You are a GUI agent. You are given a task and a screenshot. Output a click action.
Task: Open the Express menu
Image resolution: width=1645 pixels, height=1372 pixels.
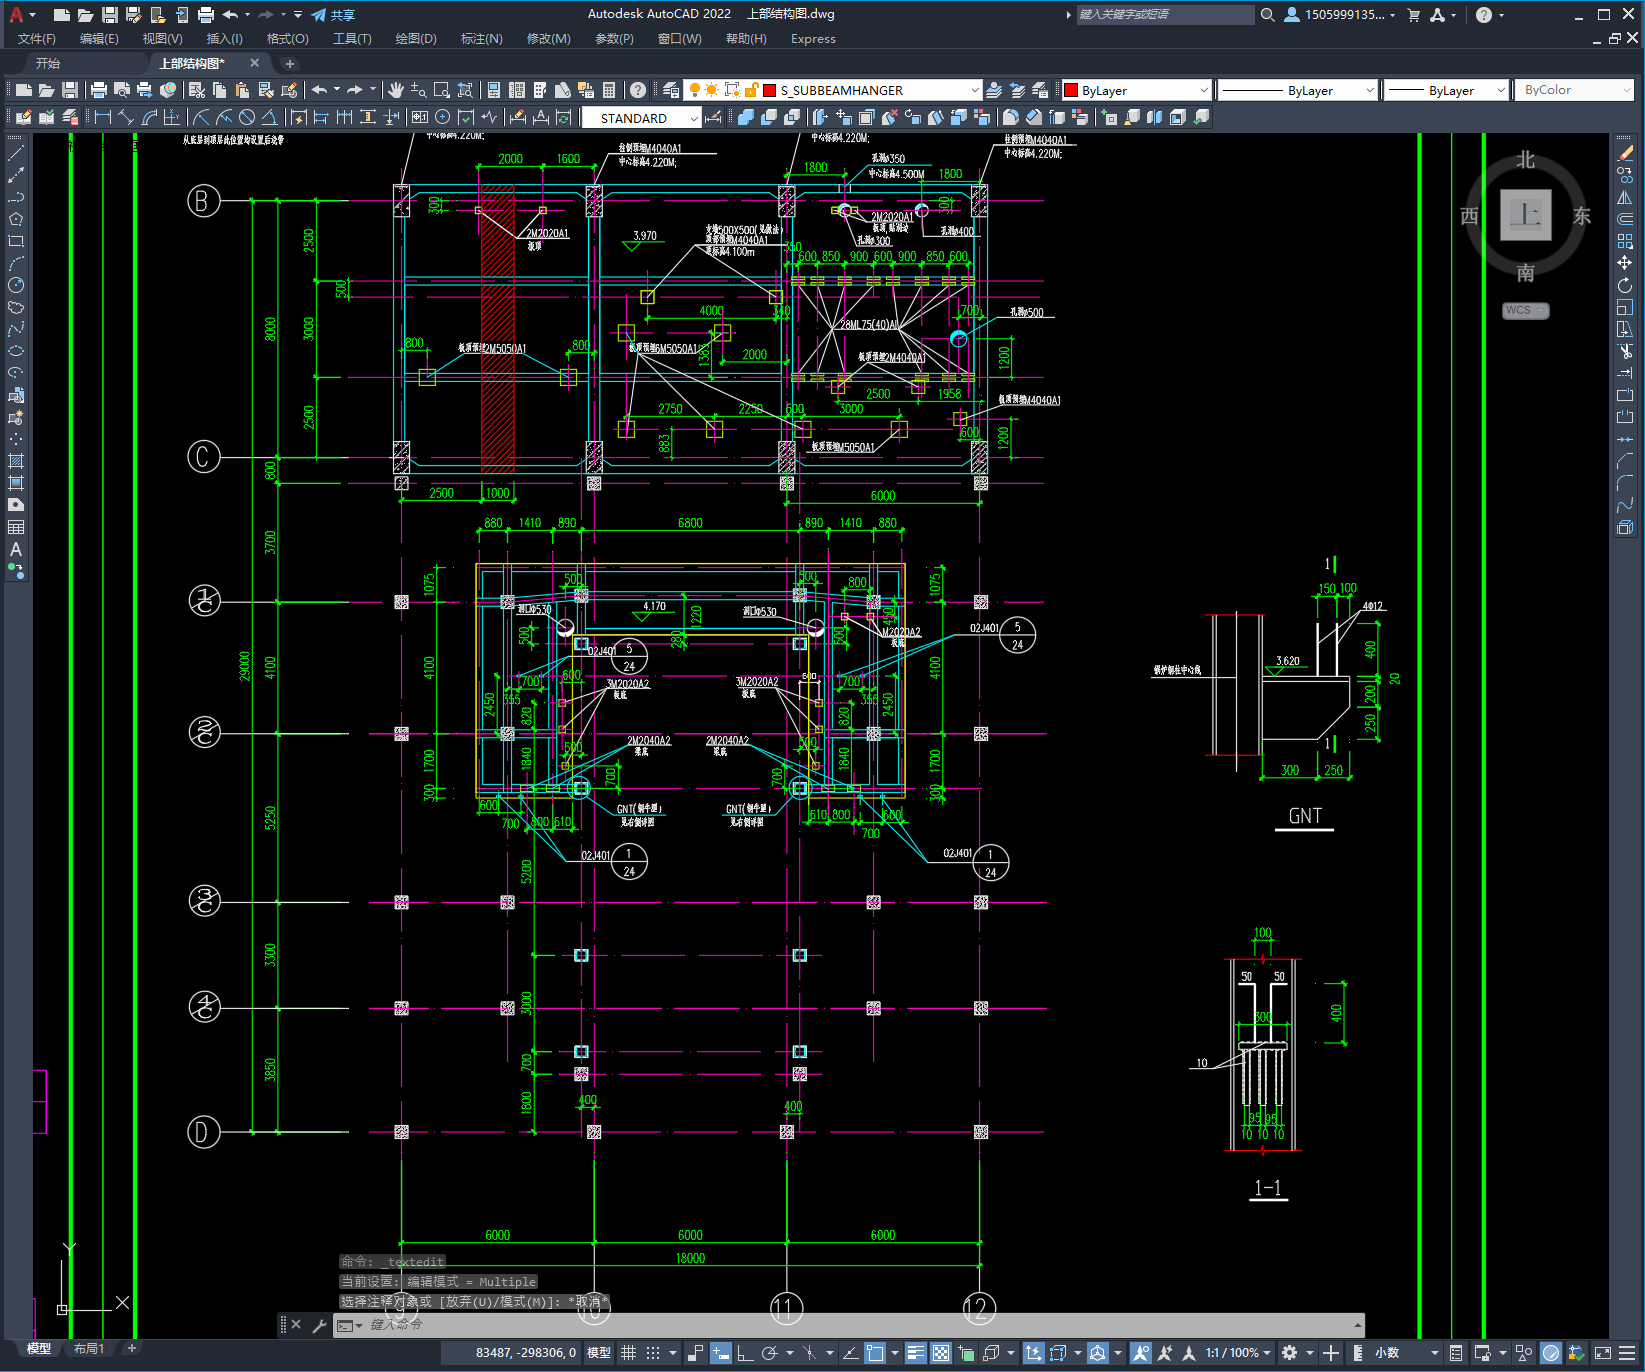click(x=813, y=39)
